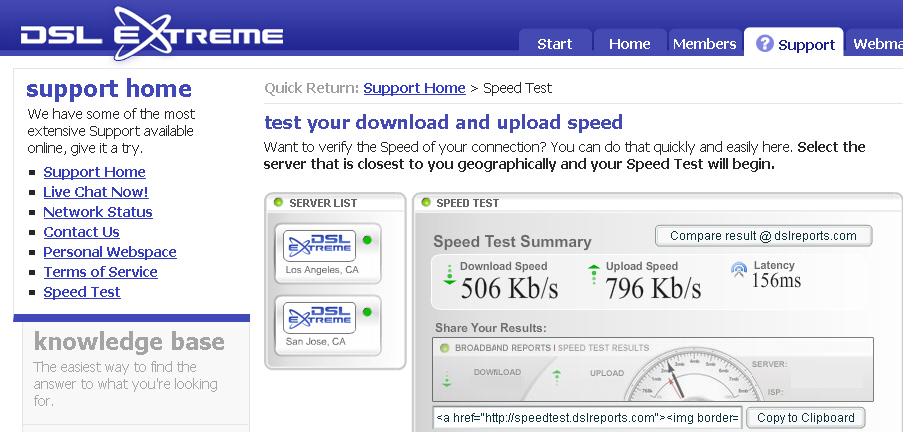Go to the Home tab
The width and height of the screenshot is (904, 433).
[x=630, y=43]
